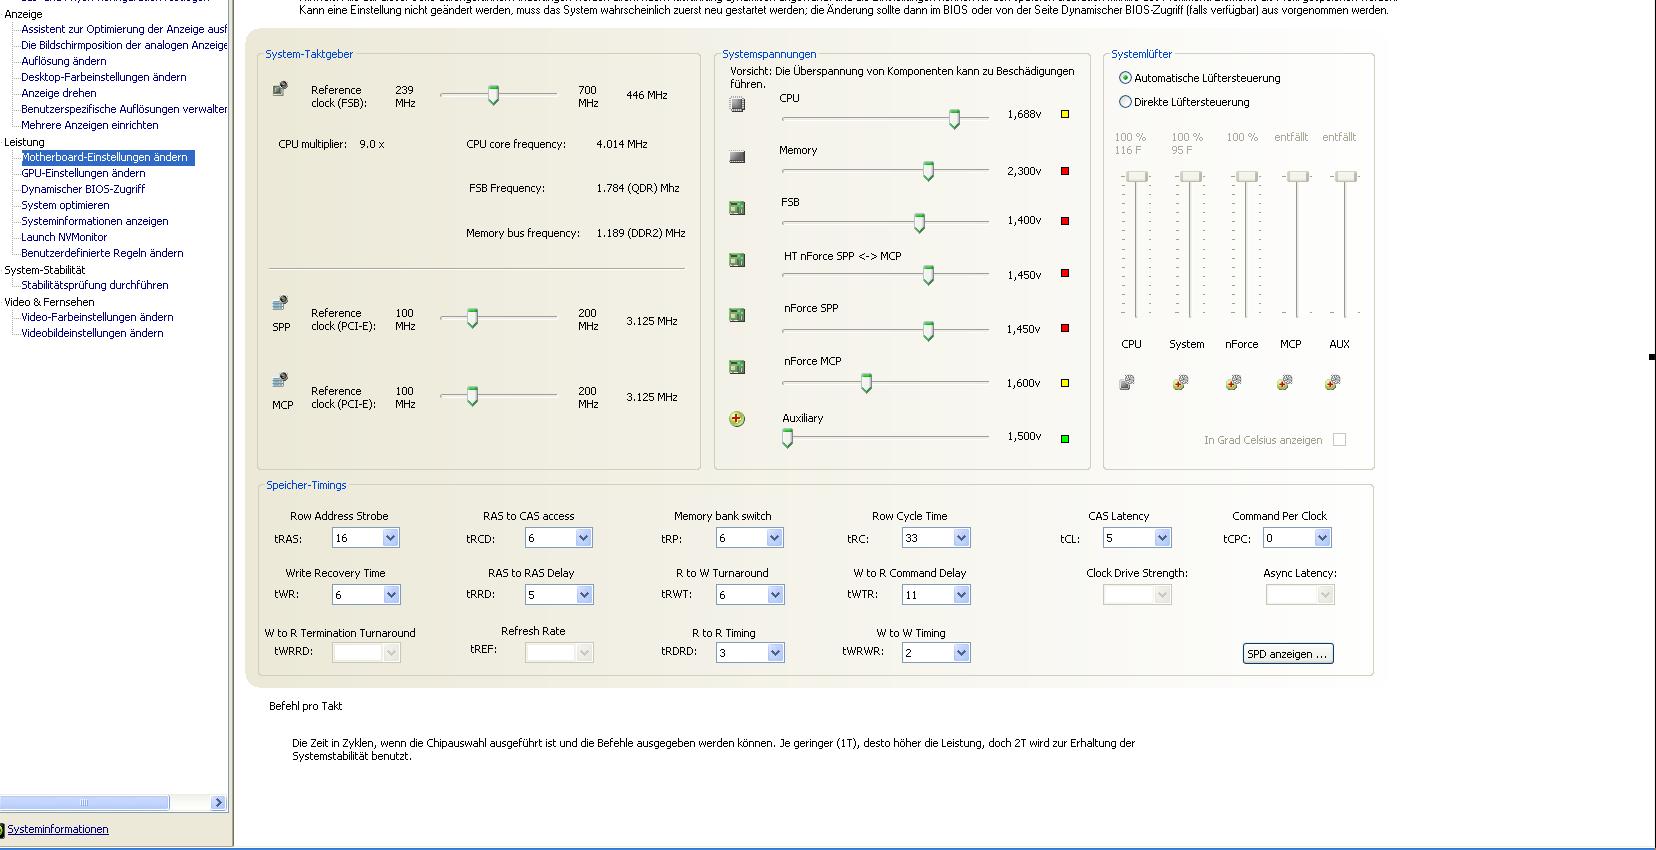Image resolution: width=1656 pixels, height=850 pixels.
Task: Click the Auxiliary voltage plus icon
Action: coord(737,419)
